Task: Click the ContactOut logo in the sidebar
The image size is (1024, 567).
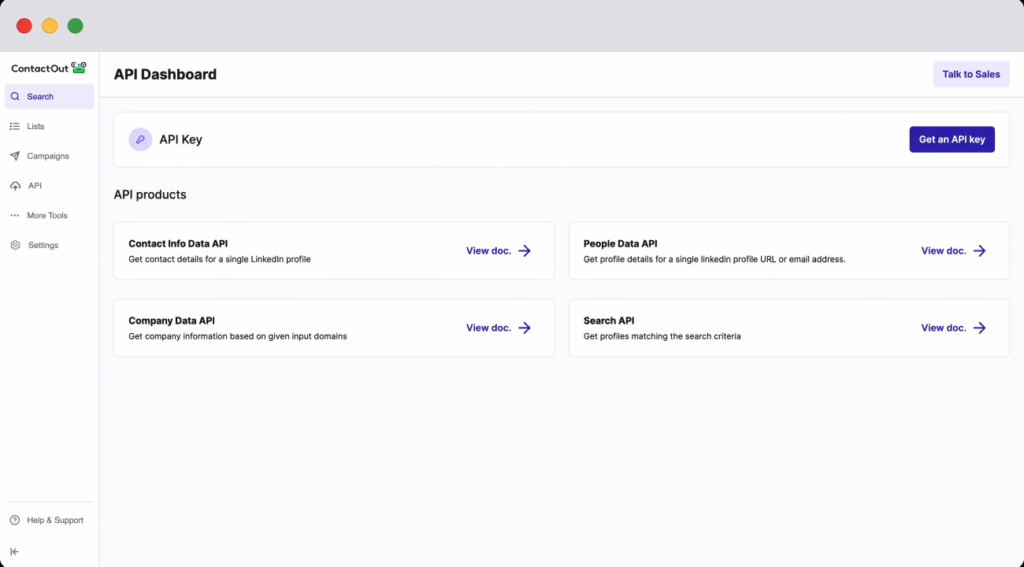Action: (49, 68)
